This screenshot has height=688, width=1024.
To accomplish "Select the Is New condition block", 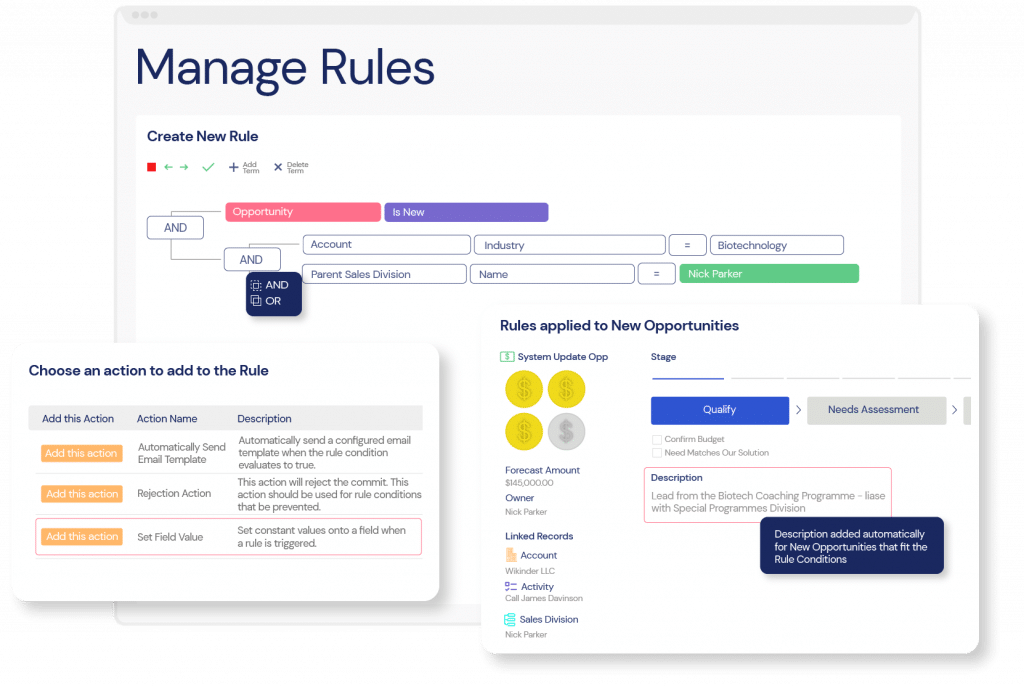I will click(x=466, y=212).
